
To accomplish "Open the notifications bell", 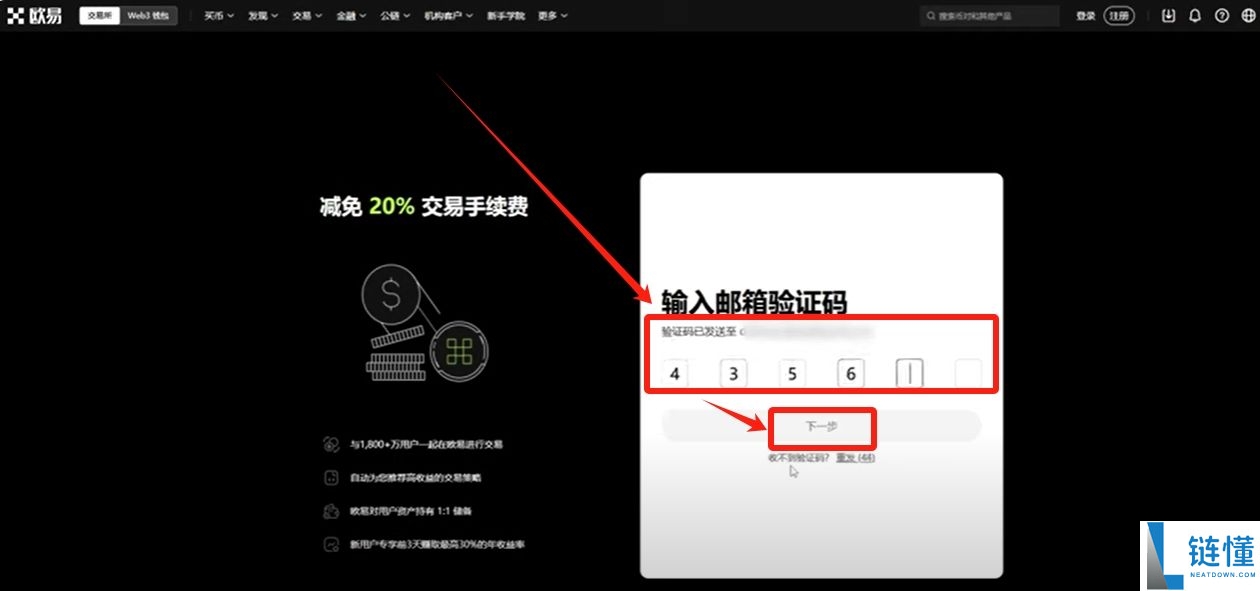I will pos(1195,16).
